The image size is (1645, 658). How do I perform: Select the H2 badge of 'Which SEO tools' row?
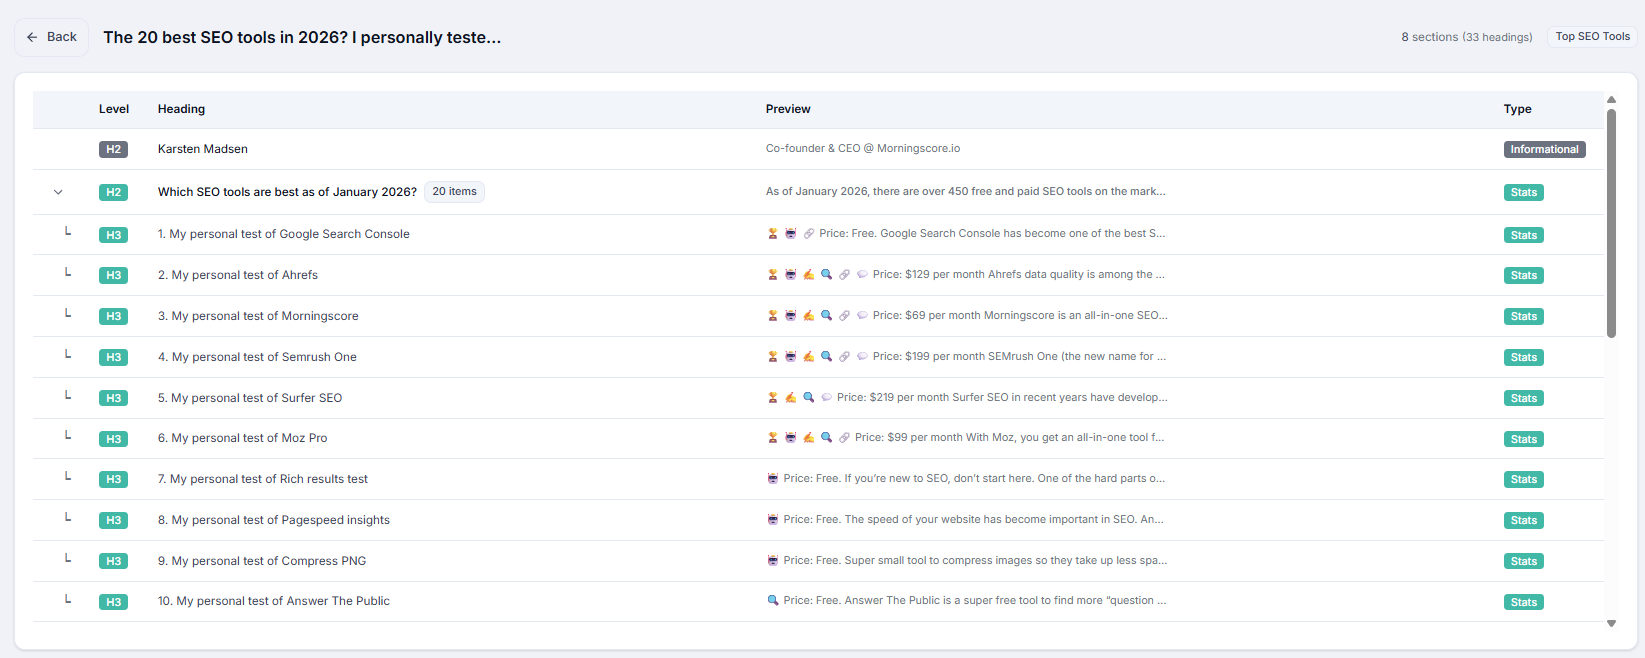[113, 192]
